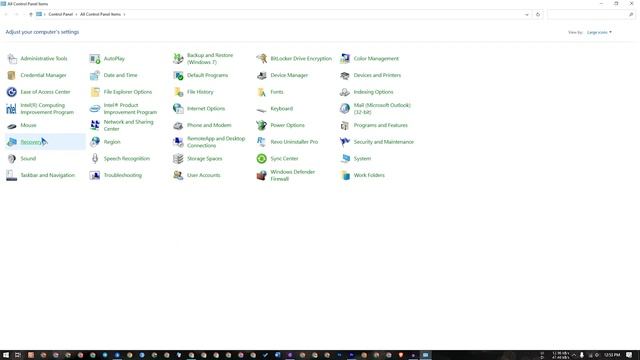Open the Ease of Access Center icon
640x360 pixels.
(x=12, y=92)
